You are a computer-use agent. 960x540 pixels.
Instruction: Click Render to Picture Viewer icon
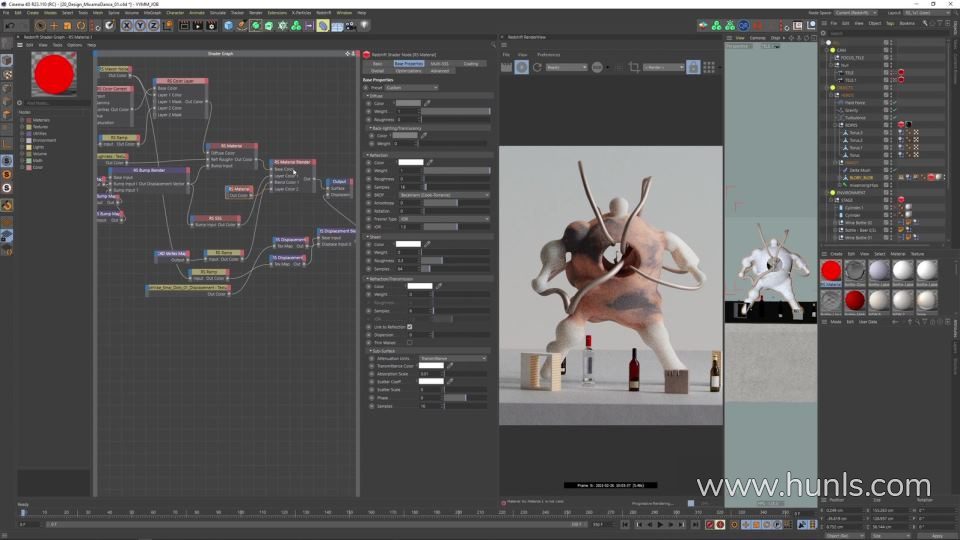pyautogui.click(x=197, y=26)
